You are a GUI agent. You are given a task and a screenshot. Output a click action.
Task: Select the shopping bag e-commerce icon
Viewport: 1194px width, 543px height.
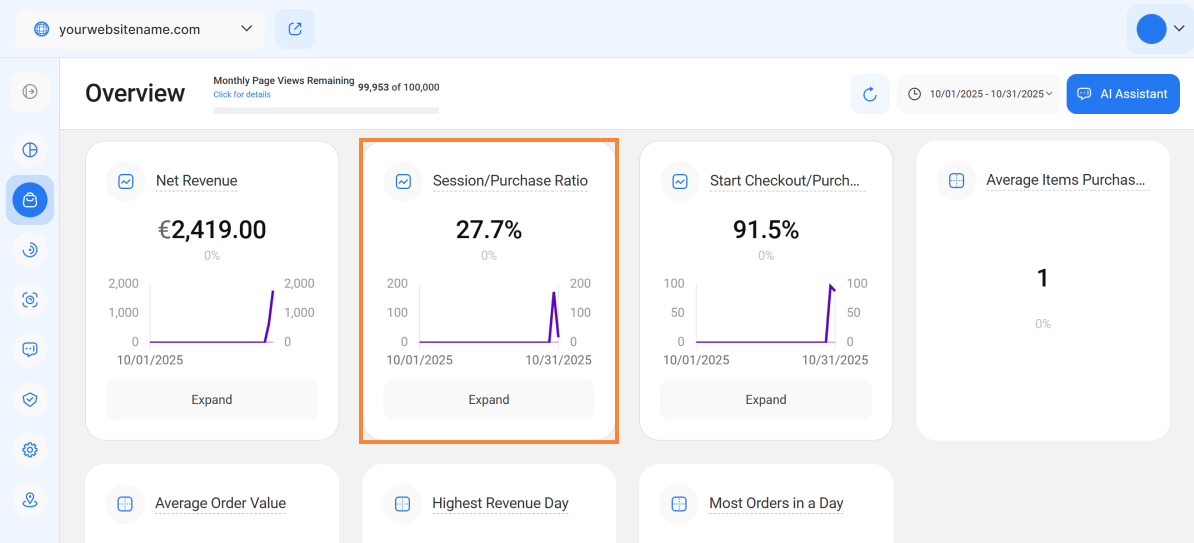pos(30,200)
